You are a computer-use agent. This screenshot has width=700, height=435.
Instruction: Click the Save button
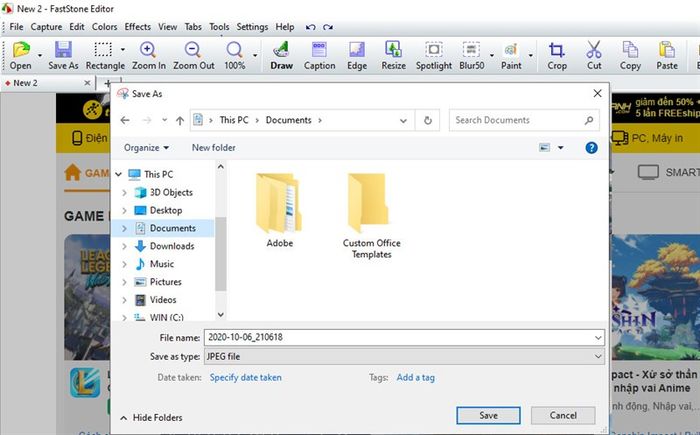[488, 415]
